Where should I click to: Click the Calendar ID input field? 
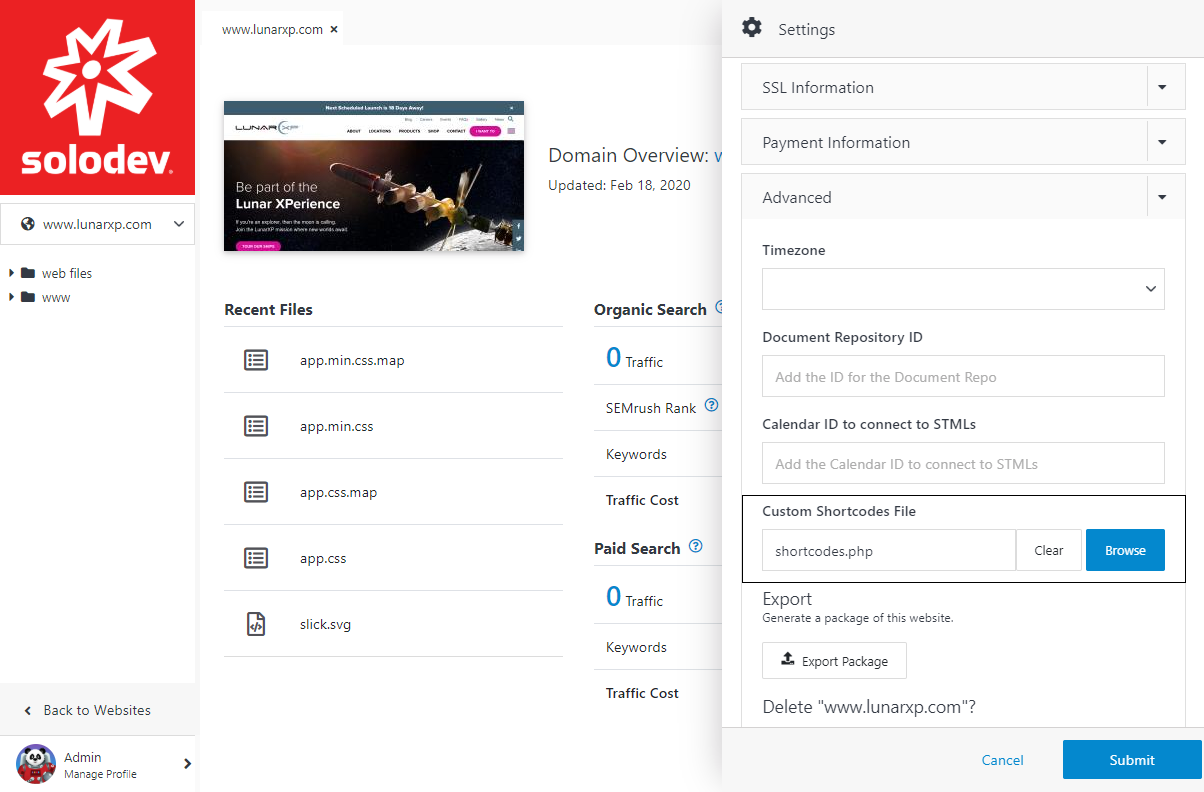tap(963, 463)
